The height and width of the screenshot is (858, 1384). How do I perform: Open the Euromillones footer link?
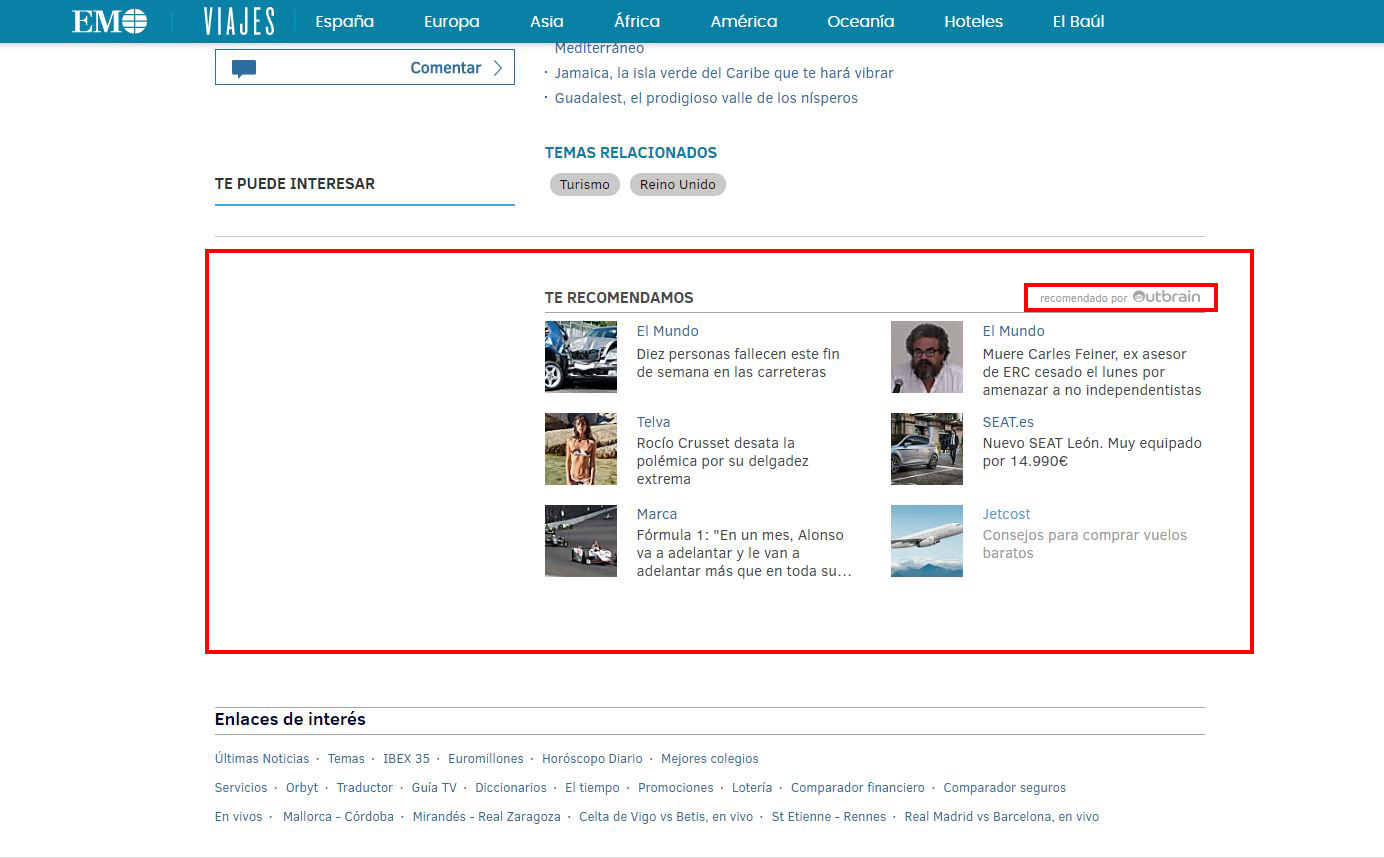point(486,759)
